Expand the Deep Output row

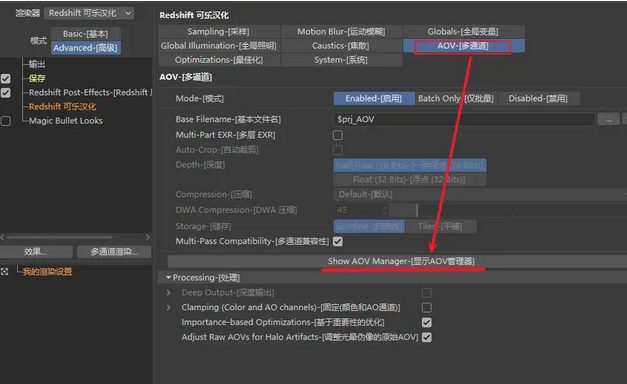pos(169,293)
